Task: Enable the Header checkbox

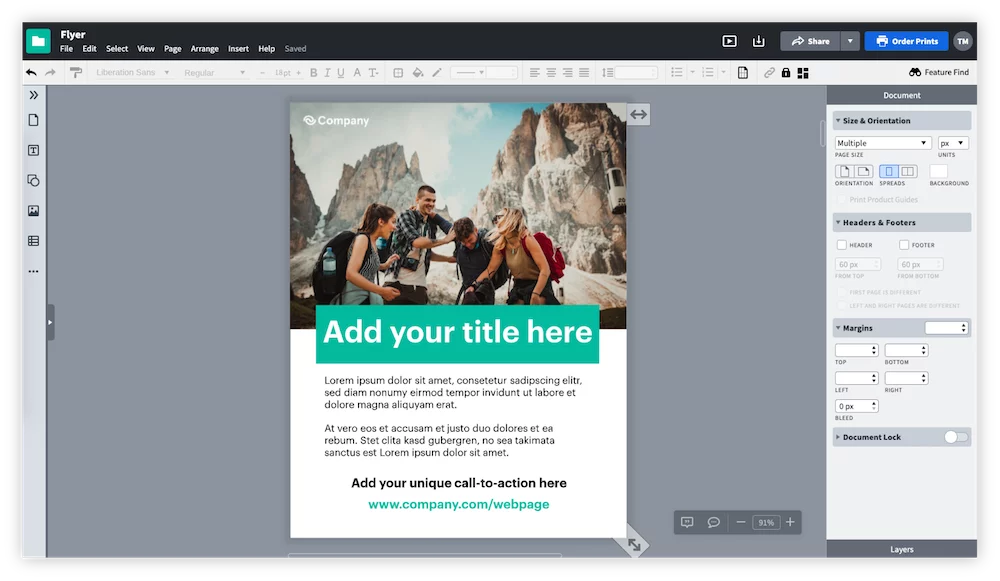Action: coord(842,245)
